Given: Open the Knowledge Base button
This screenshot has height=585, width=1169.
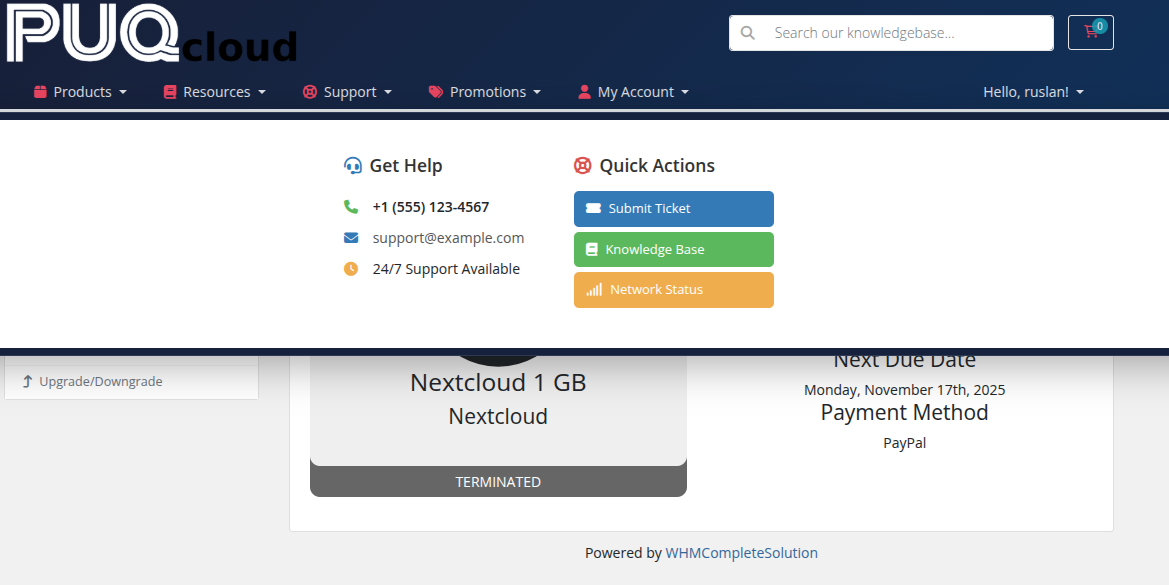Looking at the screenshot, I should [x=673, y=250].
